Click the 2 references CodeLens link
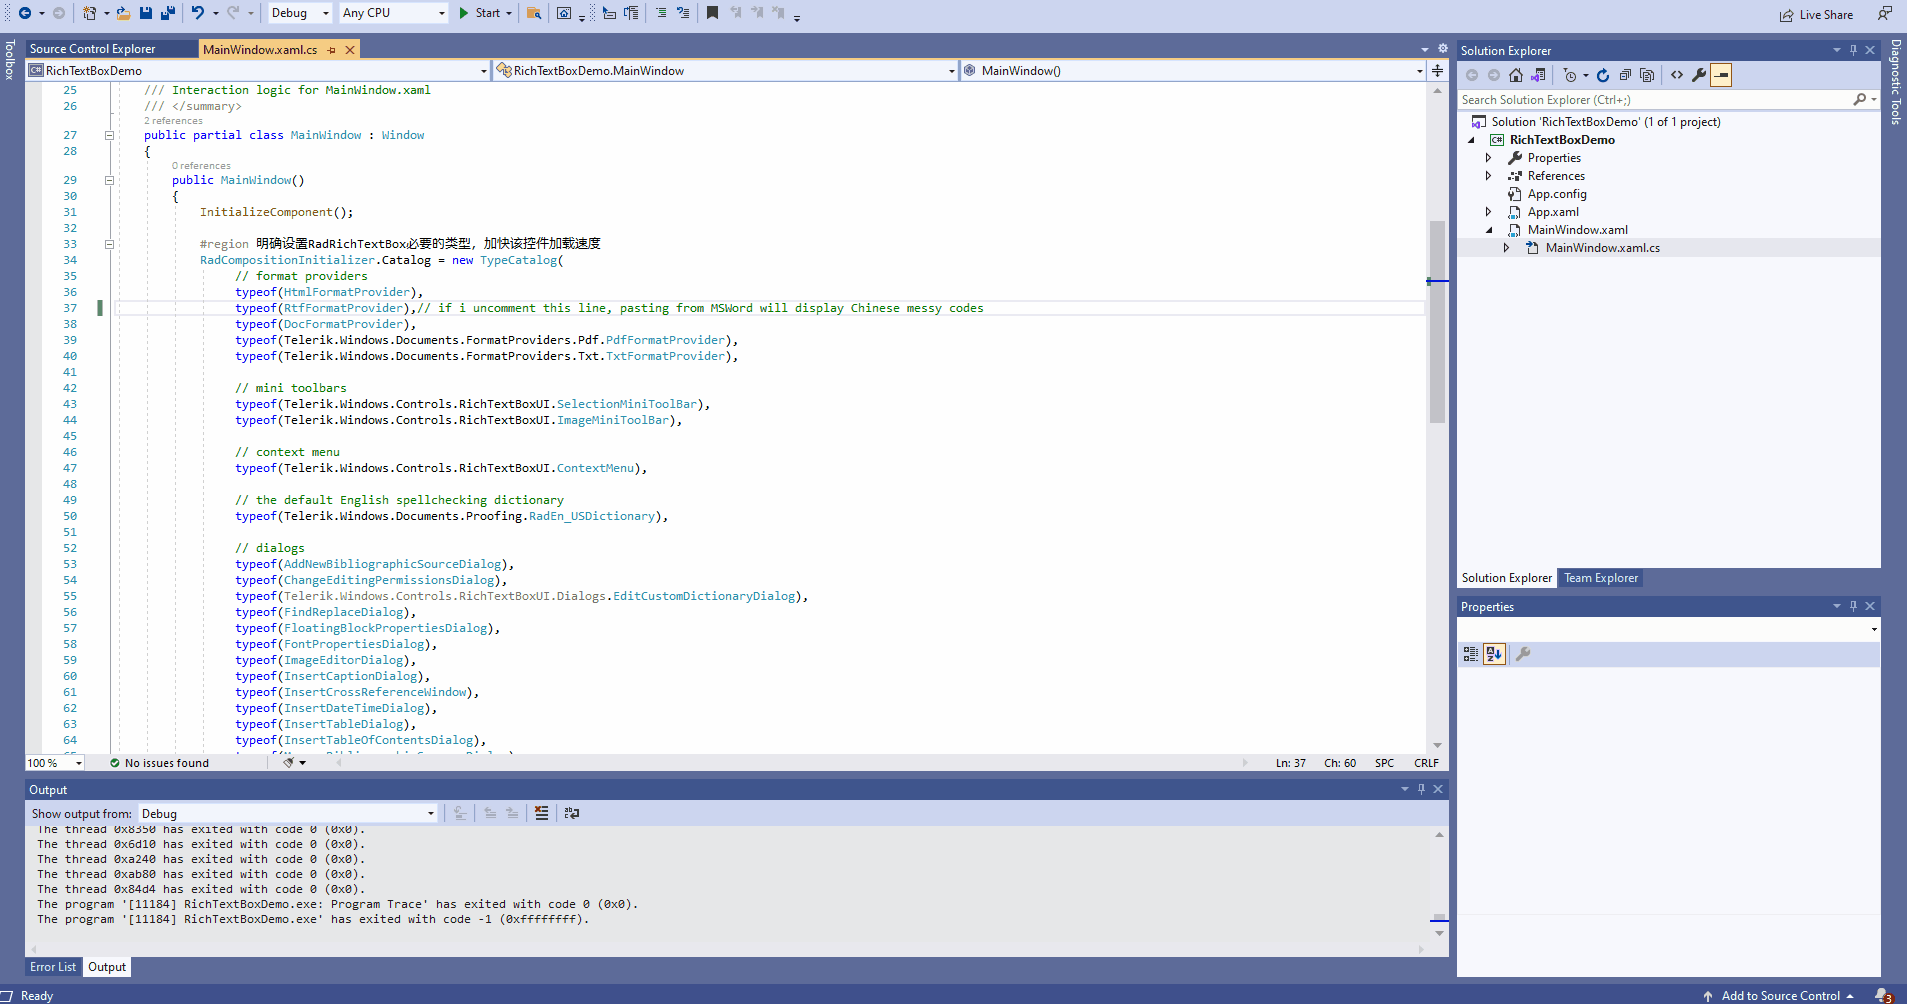The width and height of the screenshot is (1907, 1004). 173,121
